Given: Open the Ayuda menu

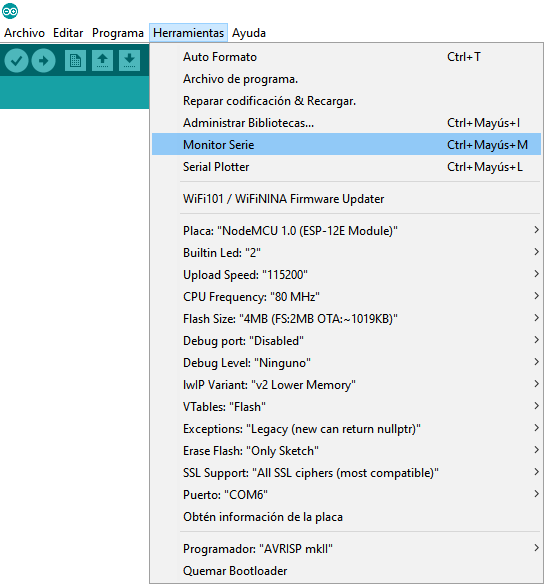Looking at the screenshot, I should (x=249, y=33).
